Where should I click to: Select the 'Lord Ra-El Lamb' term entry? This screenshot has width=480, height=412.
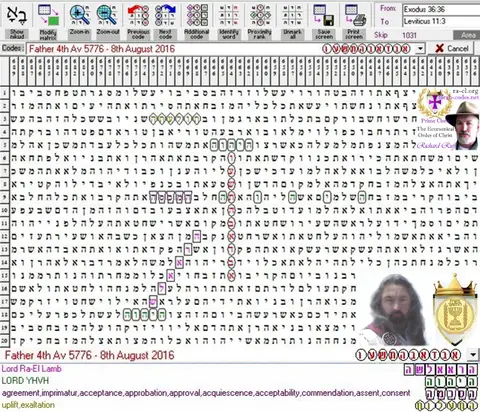point(32,369)
